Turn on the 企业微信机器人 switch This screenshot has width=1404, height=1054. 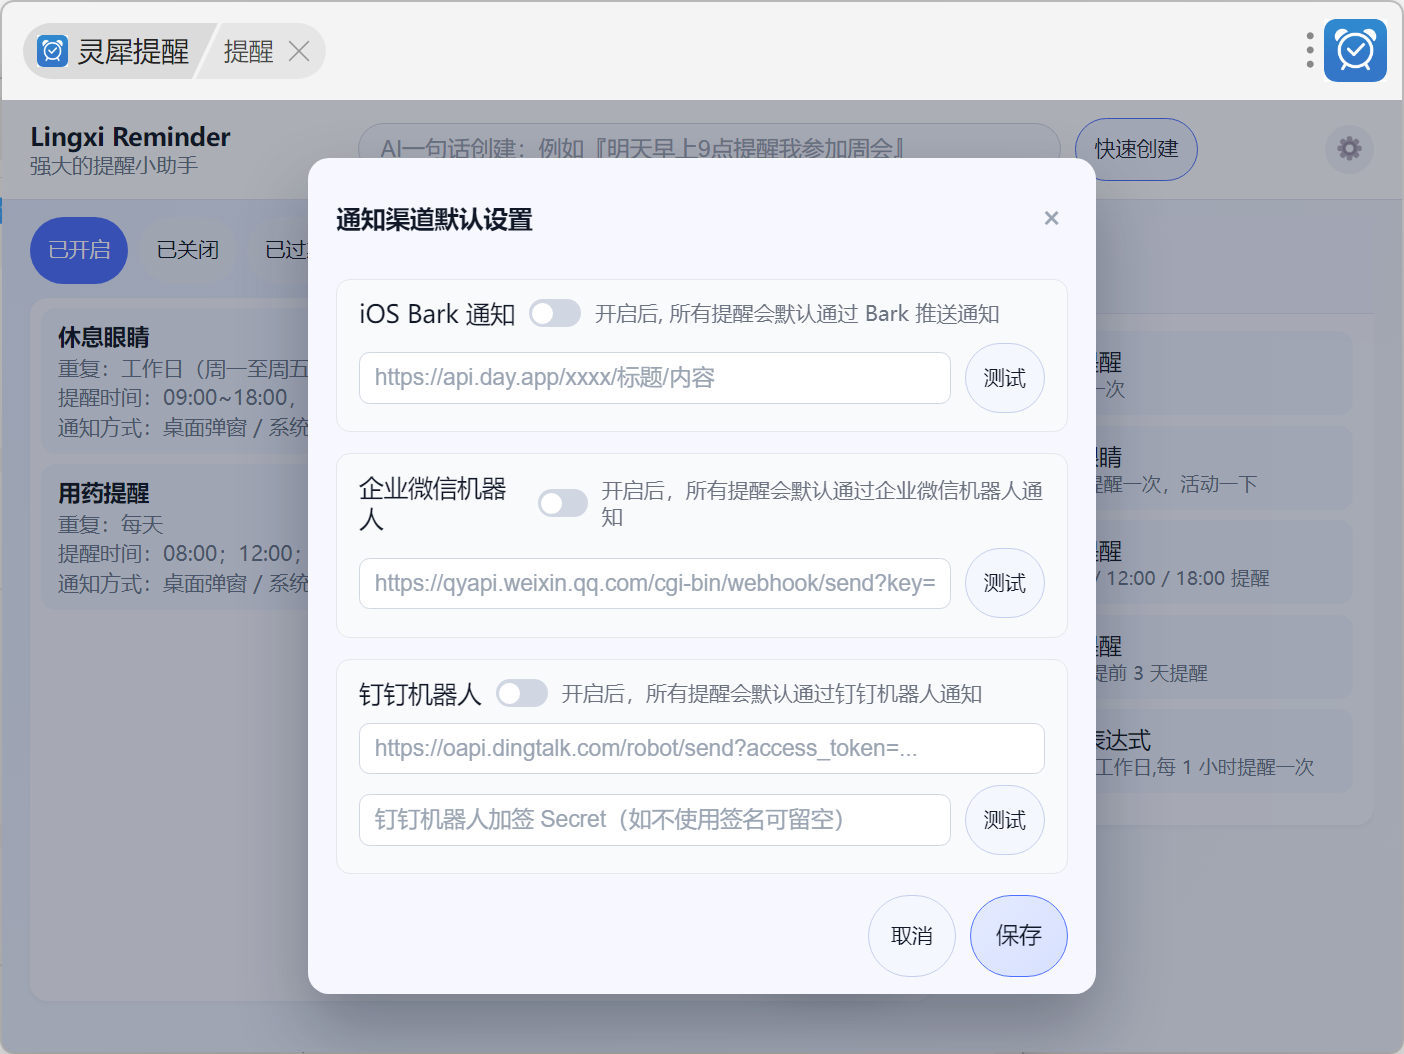click(x=563, y=503)
